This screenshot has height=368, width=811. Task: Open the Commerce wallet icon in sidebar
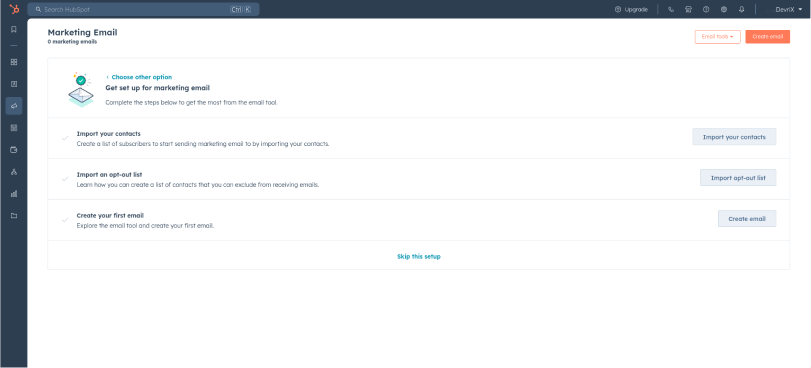coord(14,150)
